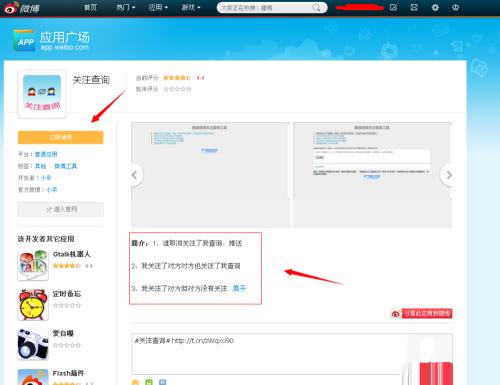The image size is (500, 385).
Task: Open the app.weibo.com link under 应用广场
Action: click(x=65, y=47)
